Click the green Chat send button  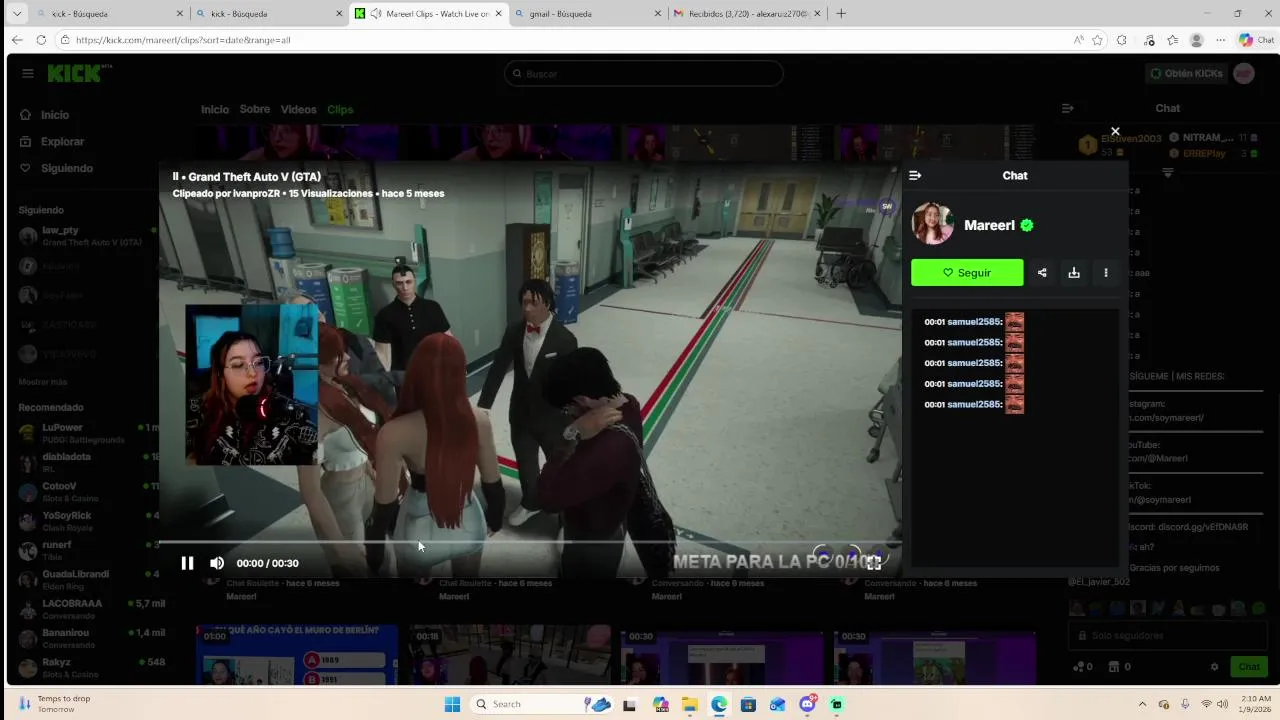pyautogui.click(x=1249, y=667)
